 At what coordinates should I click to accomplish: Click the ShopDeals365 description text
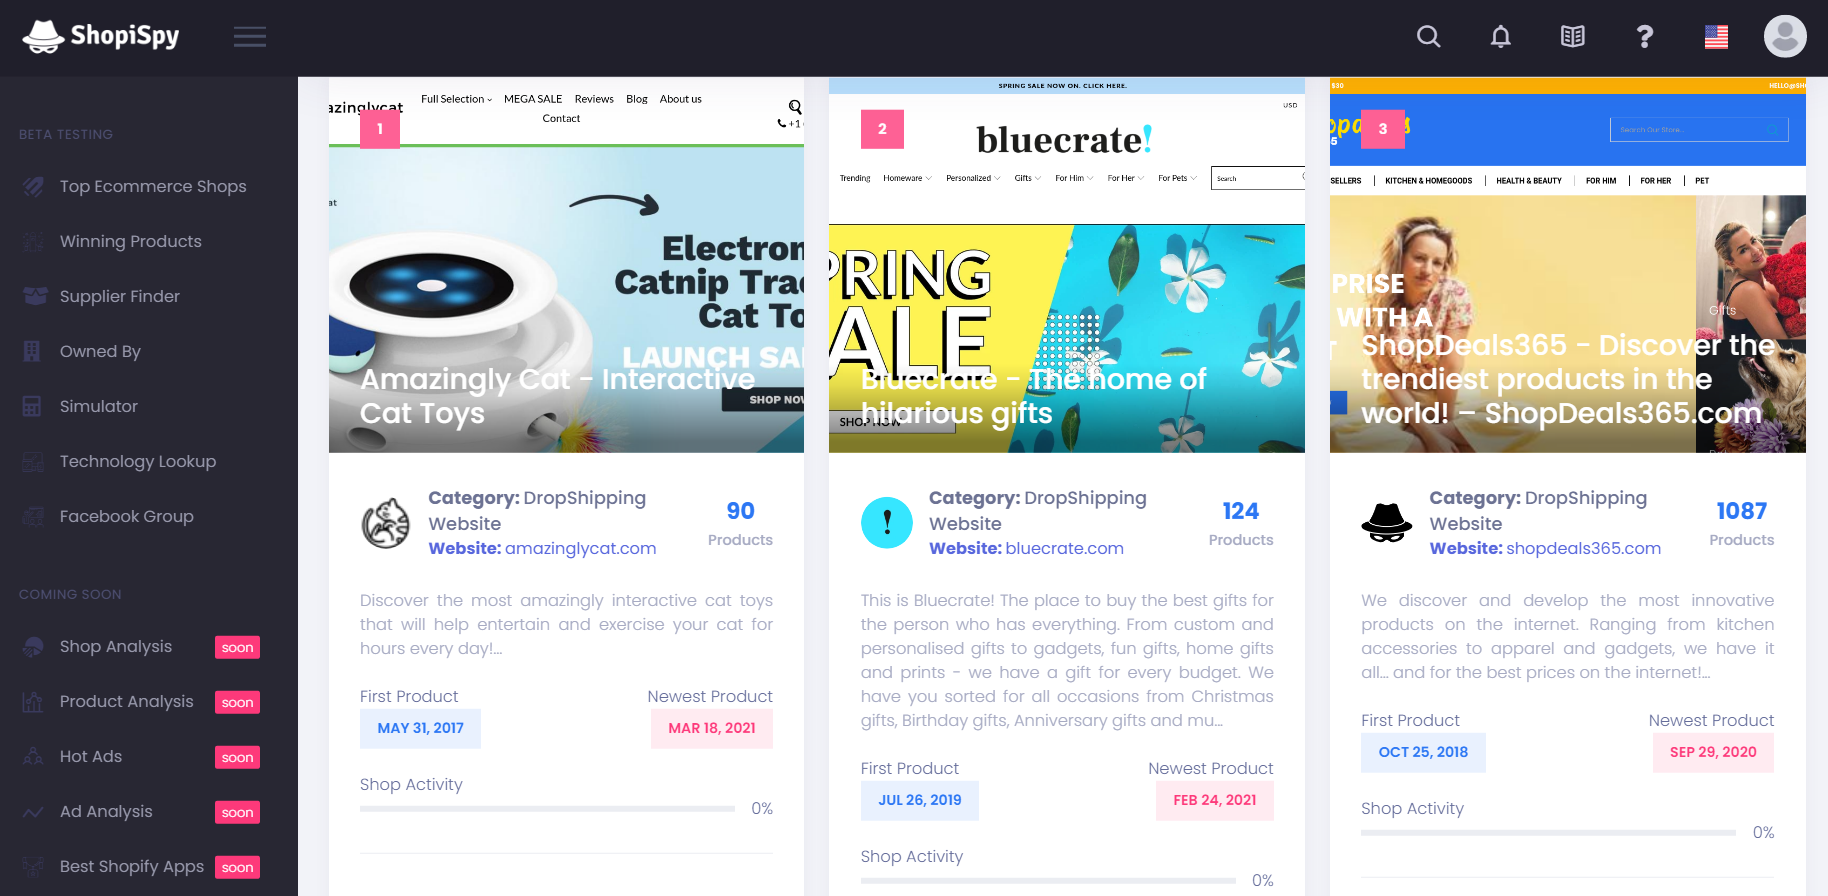coord(1568,637)
